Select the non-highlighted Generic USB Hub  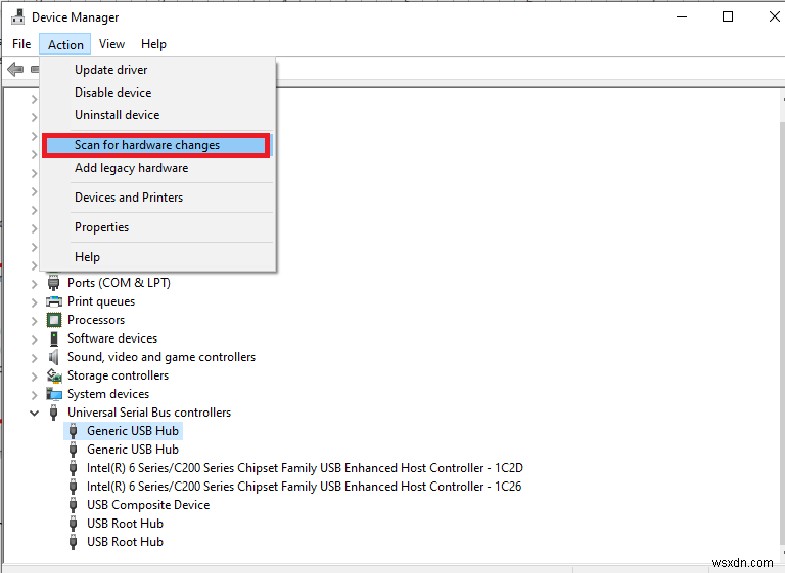[x=133, y=449]
